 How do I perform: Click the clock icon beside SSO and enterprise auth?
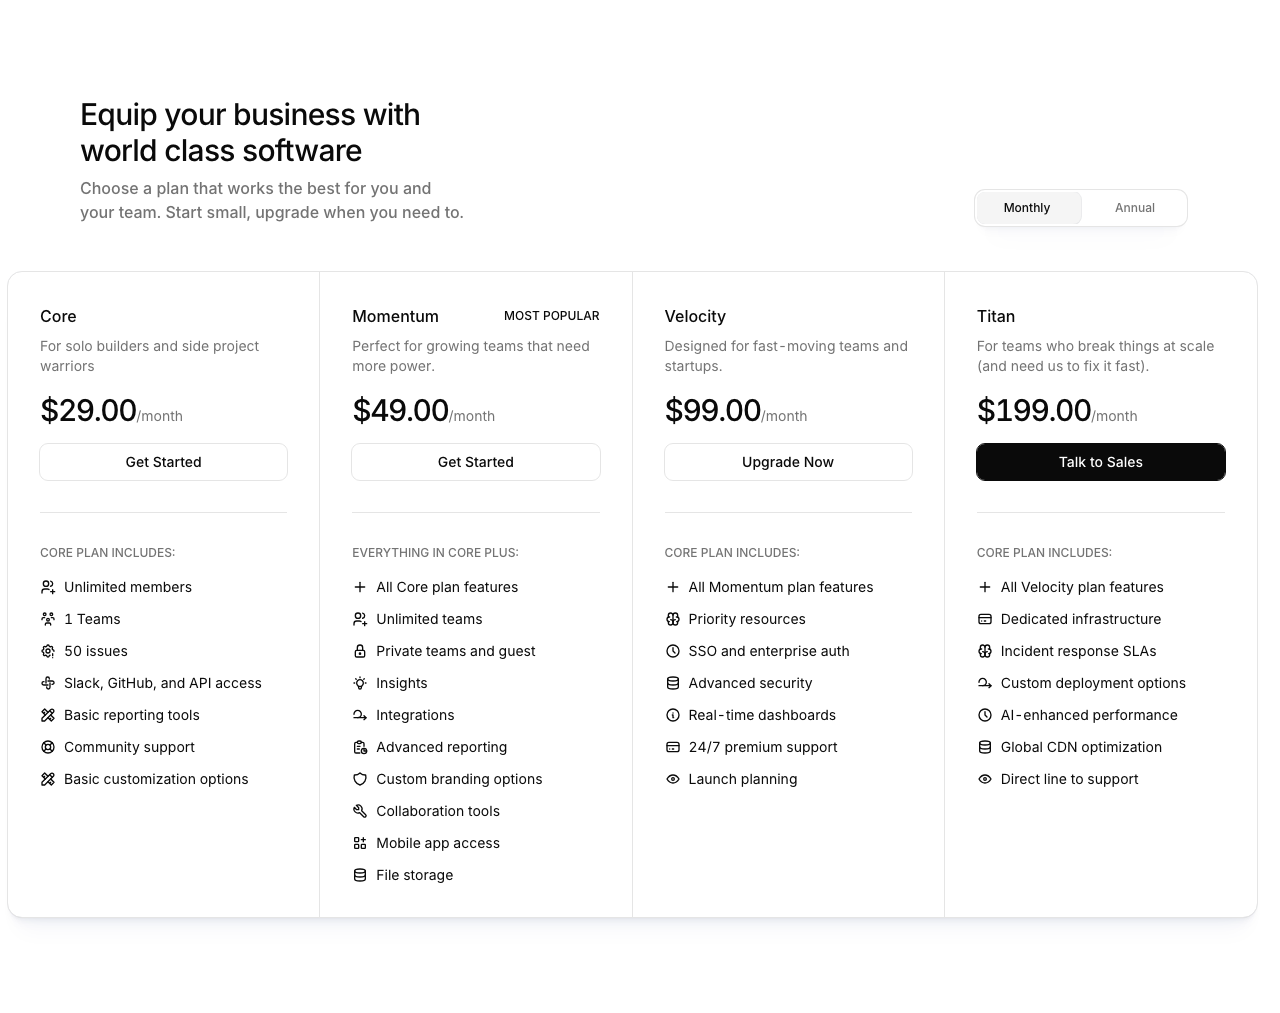click(672, 651)
